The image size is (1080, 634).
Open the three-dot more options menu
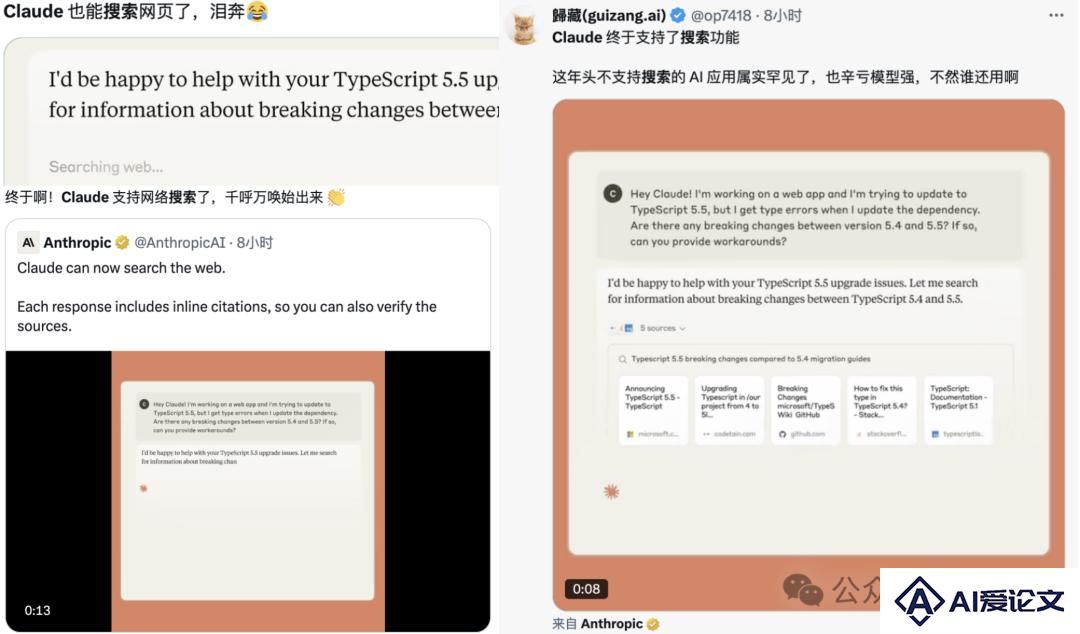click(x=1056, y=15)
